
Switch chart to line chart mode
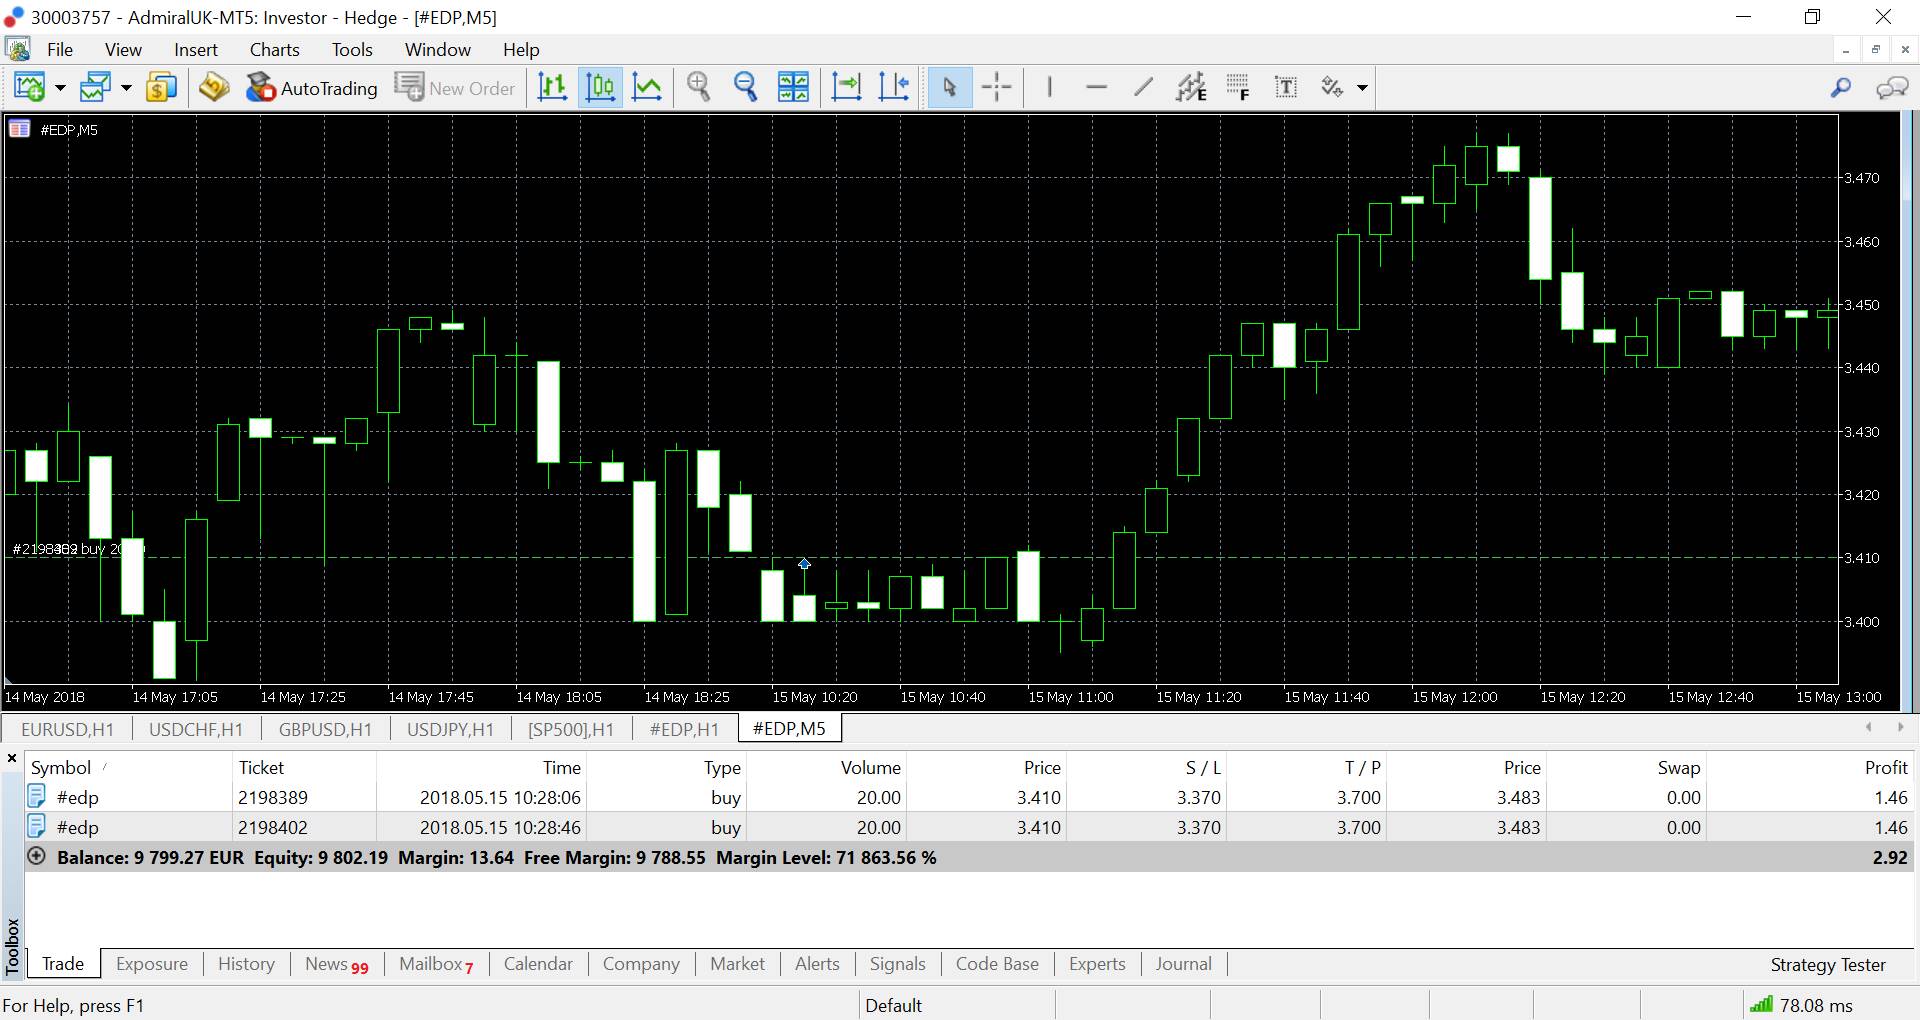click(x=647, y=88)
